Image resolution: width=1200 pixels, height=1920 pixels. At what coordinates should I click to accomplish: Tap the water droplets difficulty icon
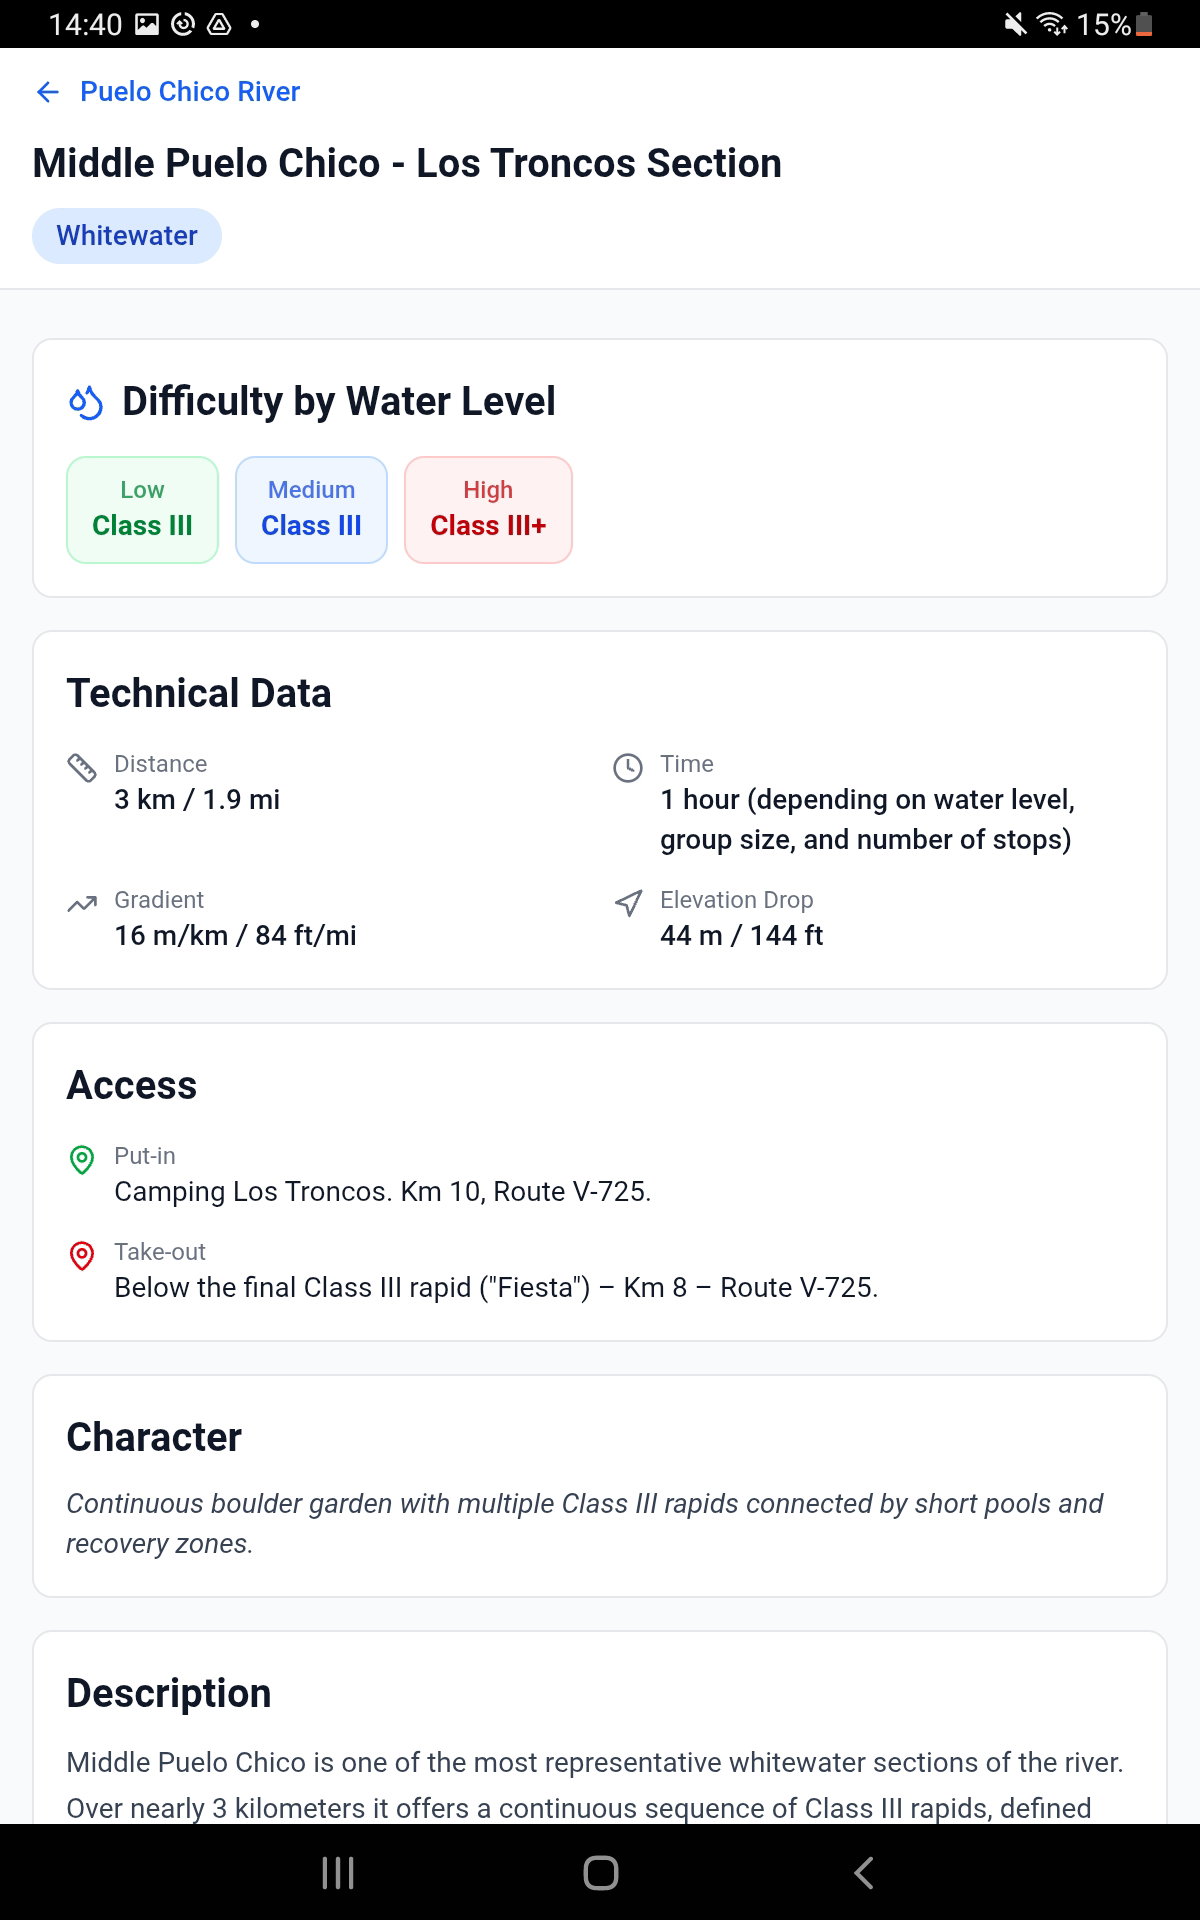pos(86,402)
